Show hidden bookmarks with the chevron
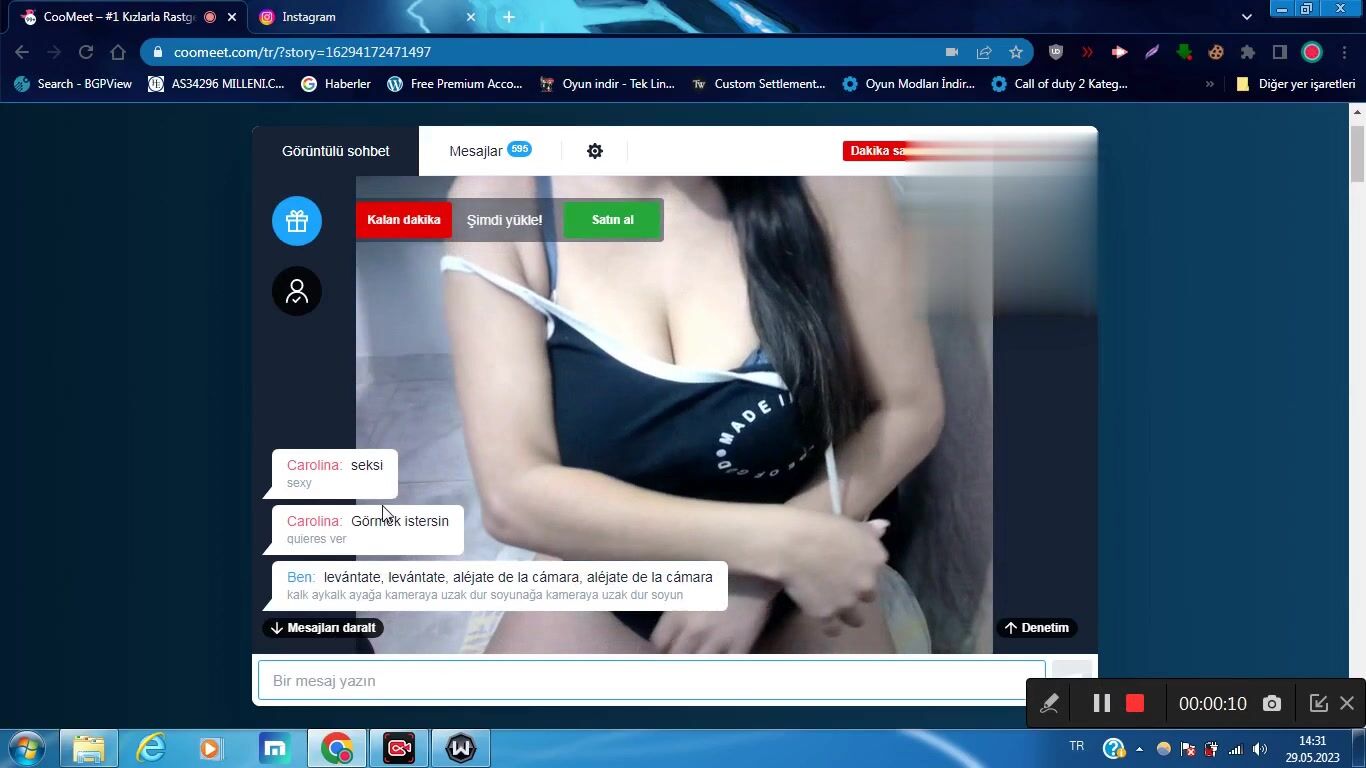This screenshot has width=1366, height=768. tap(1209, 84)
